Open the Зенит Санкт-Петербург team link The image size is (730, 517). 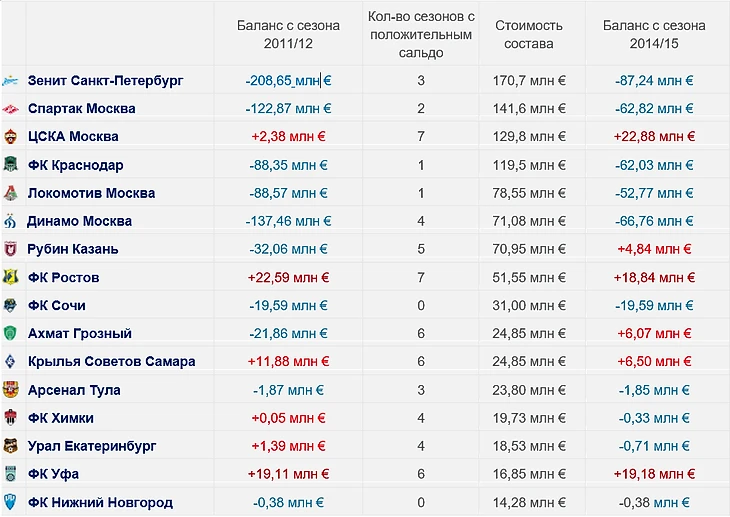tap(105, 80)
